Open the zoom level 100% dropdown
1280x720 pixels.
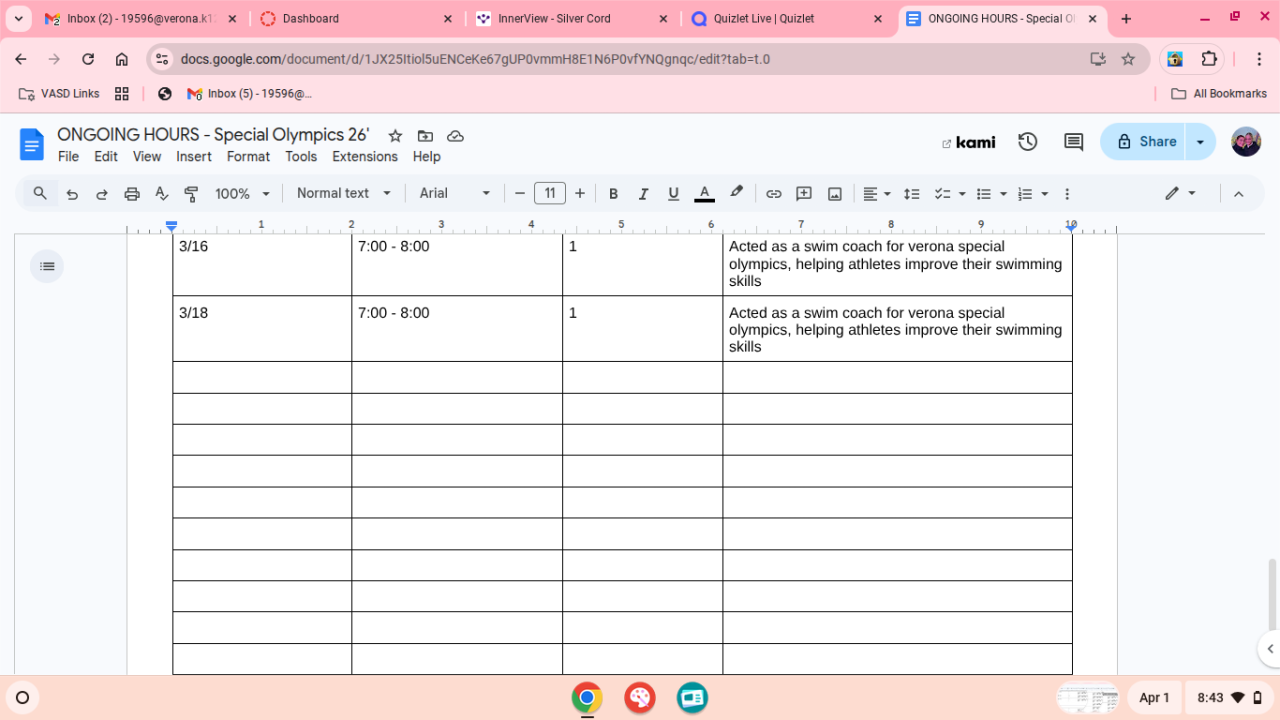243,194
